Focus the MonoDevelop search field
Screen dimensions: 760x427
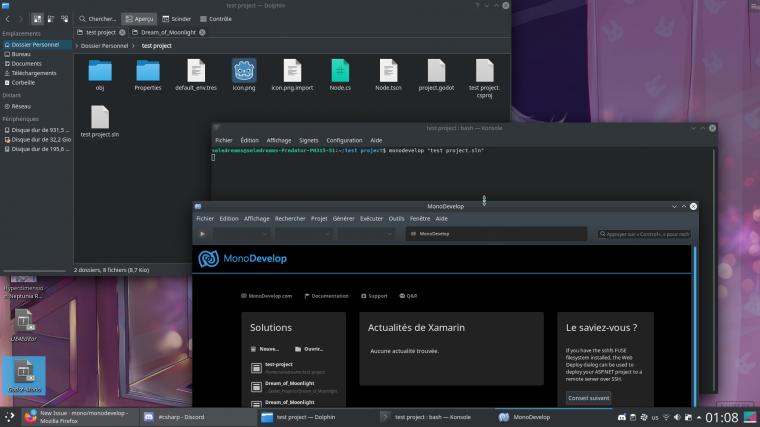[644, 234]
